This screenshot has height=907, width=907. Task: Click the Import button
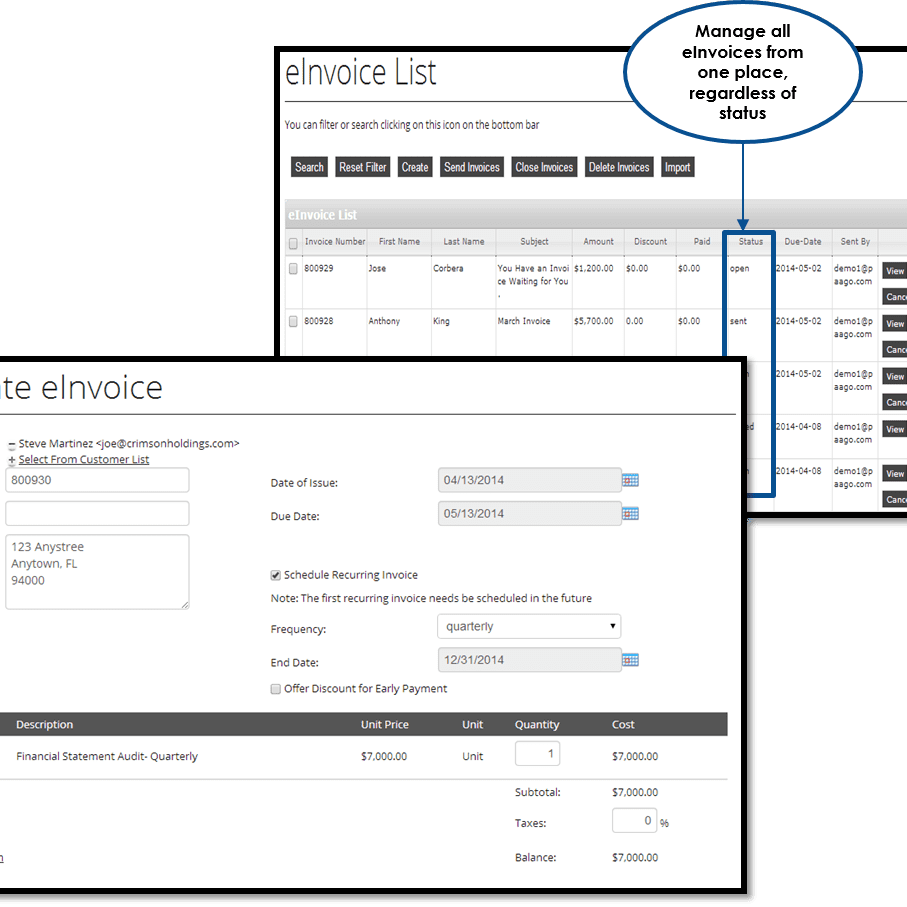(x=677, y=166)
